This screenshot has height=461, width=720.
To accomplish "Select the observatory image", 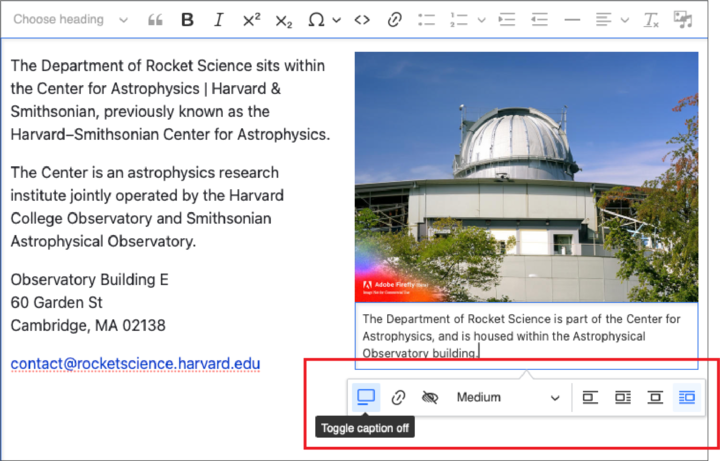I will pyautogui.click(x=526, y=177).
